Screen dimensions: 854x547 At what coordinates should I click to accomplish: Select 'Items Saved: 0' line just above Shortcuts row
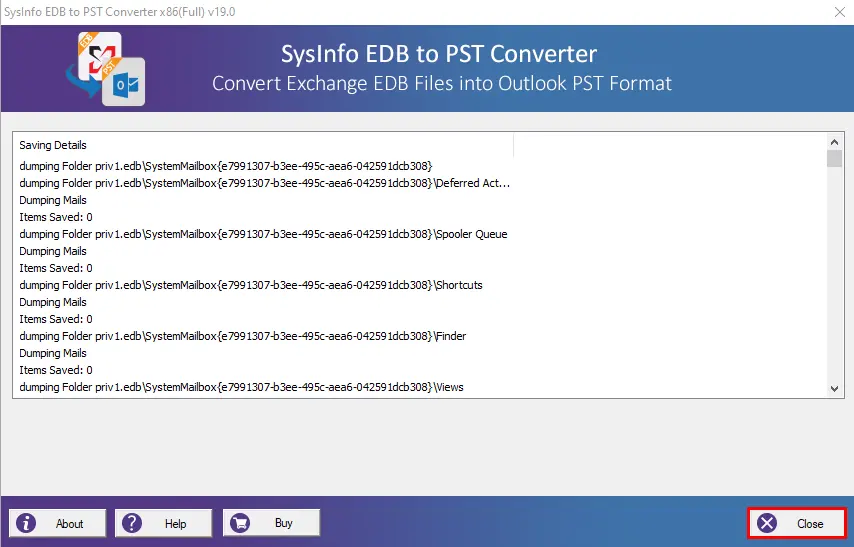pos(56,268)
